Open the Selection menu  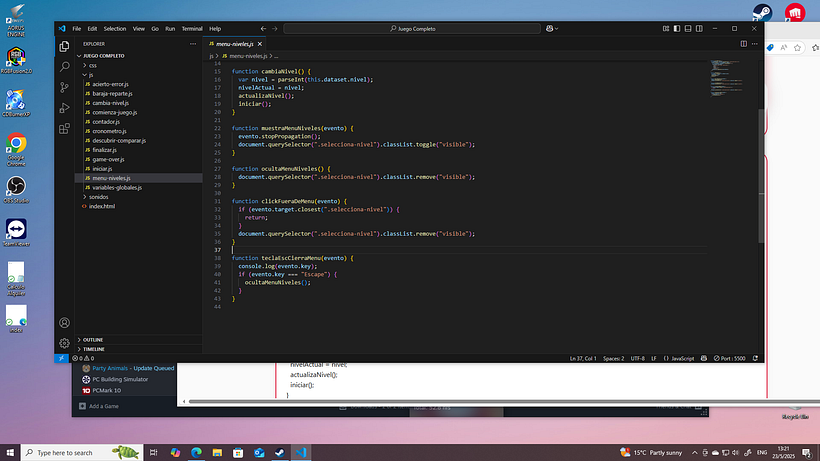click(x=115, y=29)
